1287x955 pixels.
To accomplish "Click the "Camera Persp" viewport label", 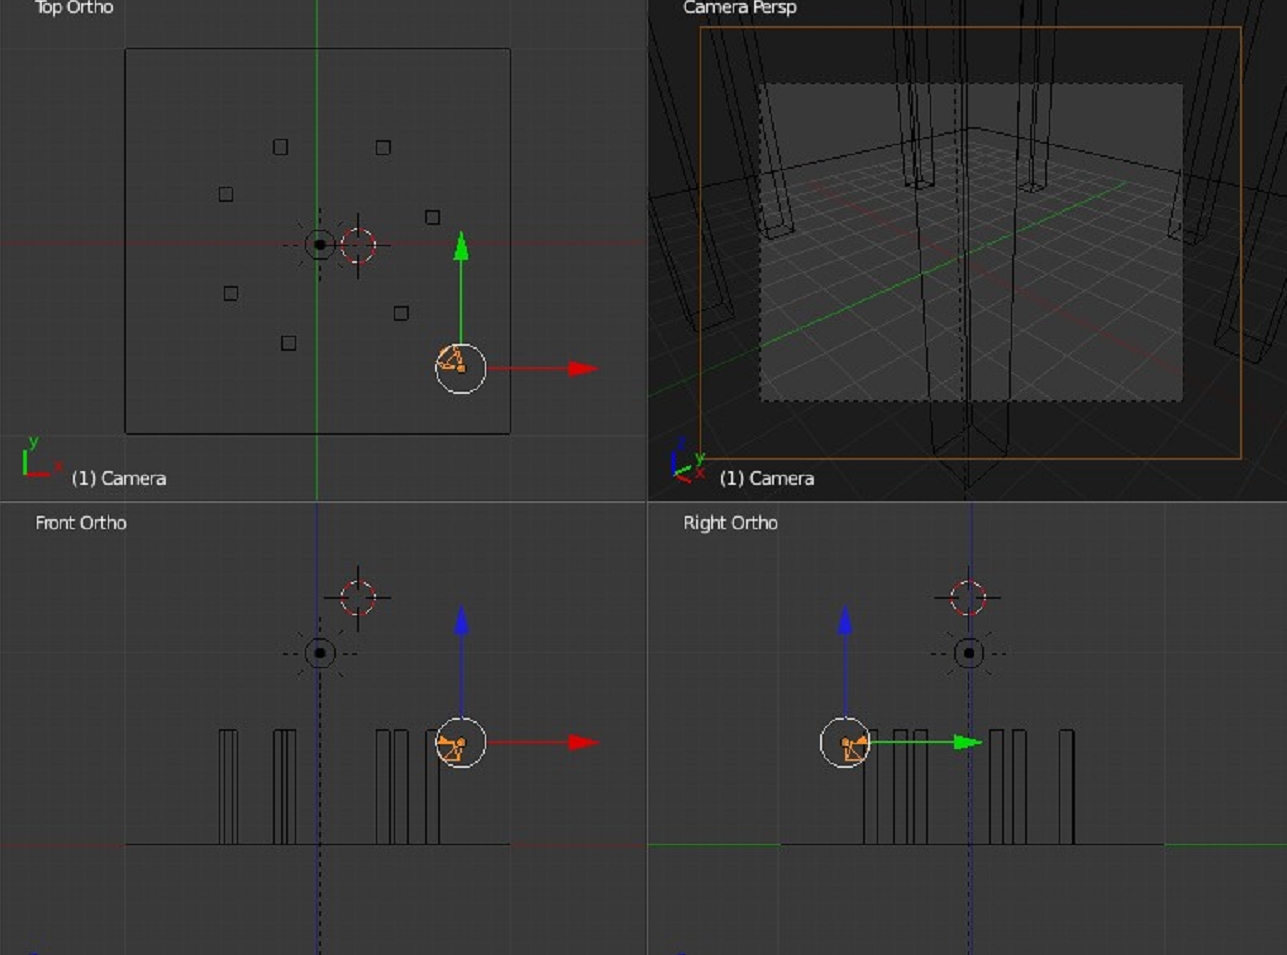I will 739,8.
